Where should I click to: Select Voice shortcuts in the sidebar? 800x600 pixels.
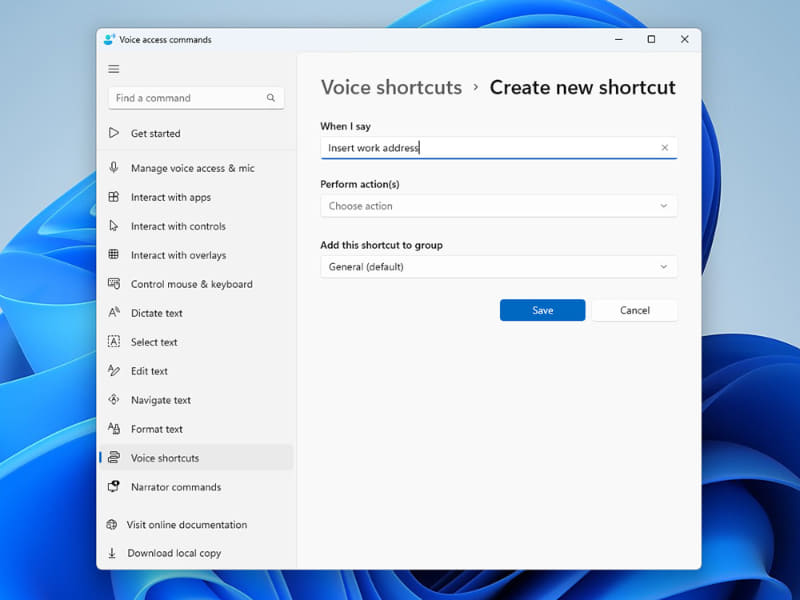click(x=163, y=458)
